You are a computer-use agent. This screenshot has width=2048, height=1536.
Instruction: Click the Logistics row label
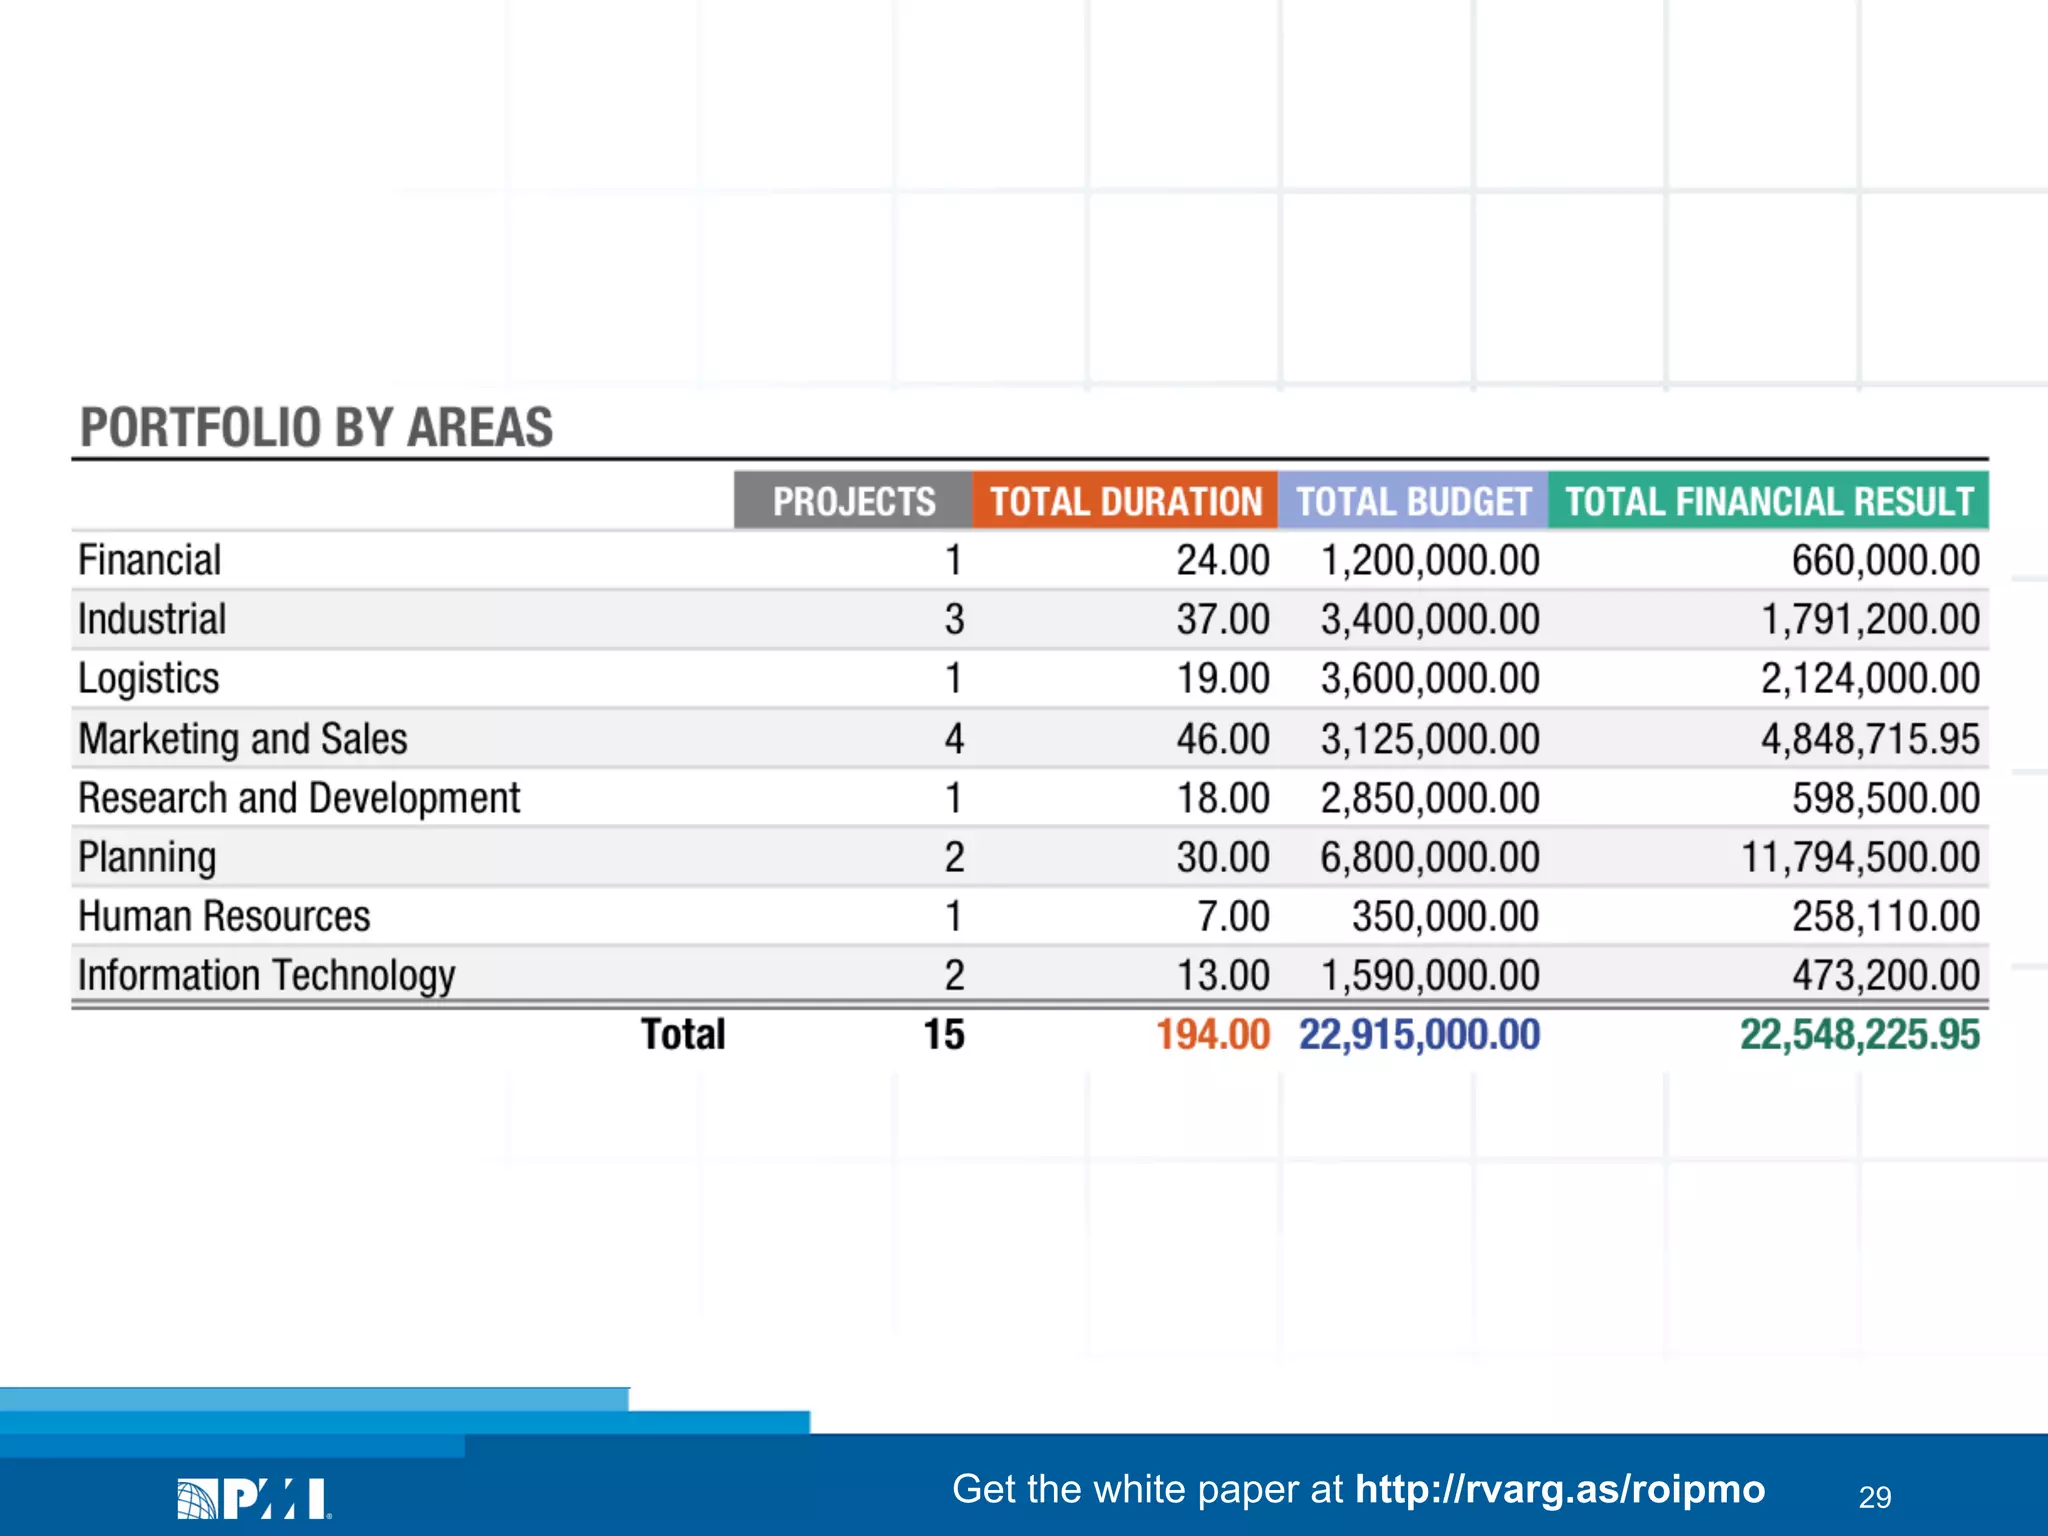point(149,679)
